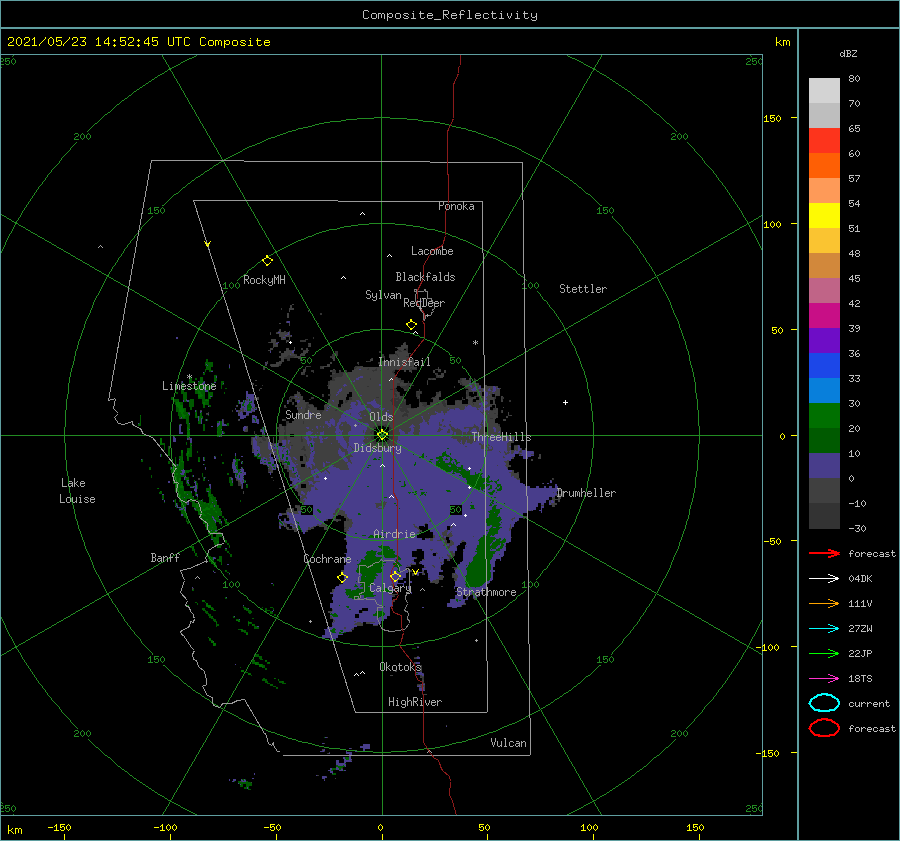Click the Innisfail label
Screen dimensions: 900x841
[x=404, y=362]
